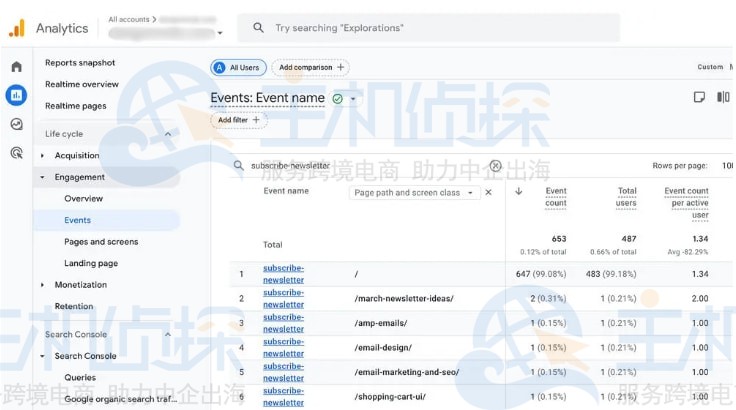Open subscribe-newsletter link for /march-newsletter-ideas/

coord(284,298)
